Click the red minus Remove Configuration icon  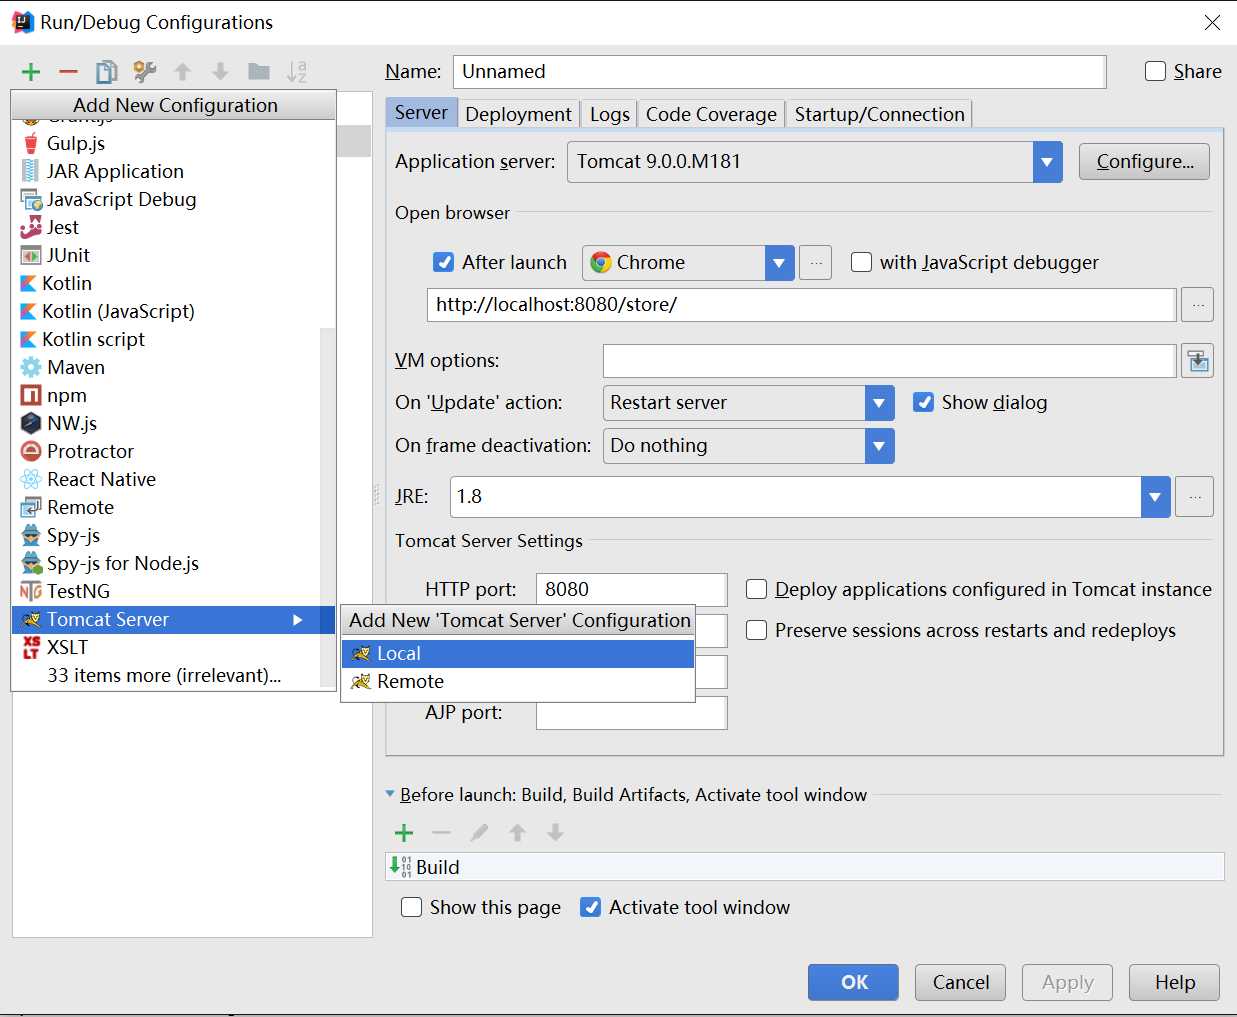(x=68, y=72)
